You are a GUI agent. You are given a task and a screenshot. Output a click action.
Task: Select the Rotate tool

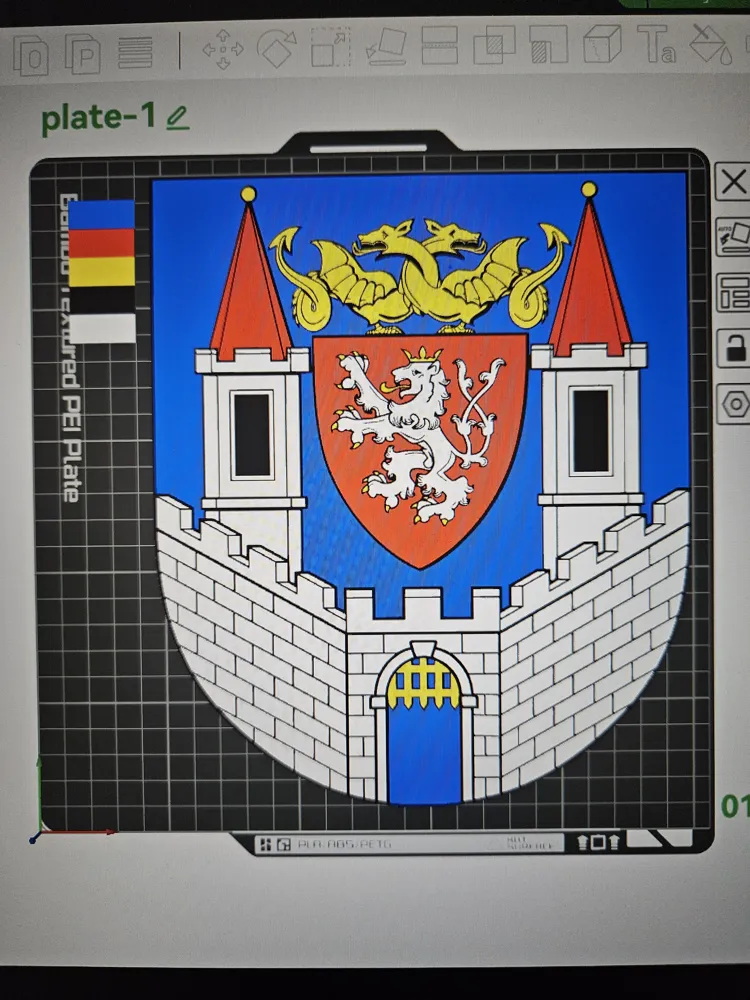pyautogui.click(x=277, y=48)
